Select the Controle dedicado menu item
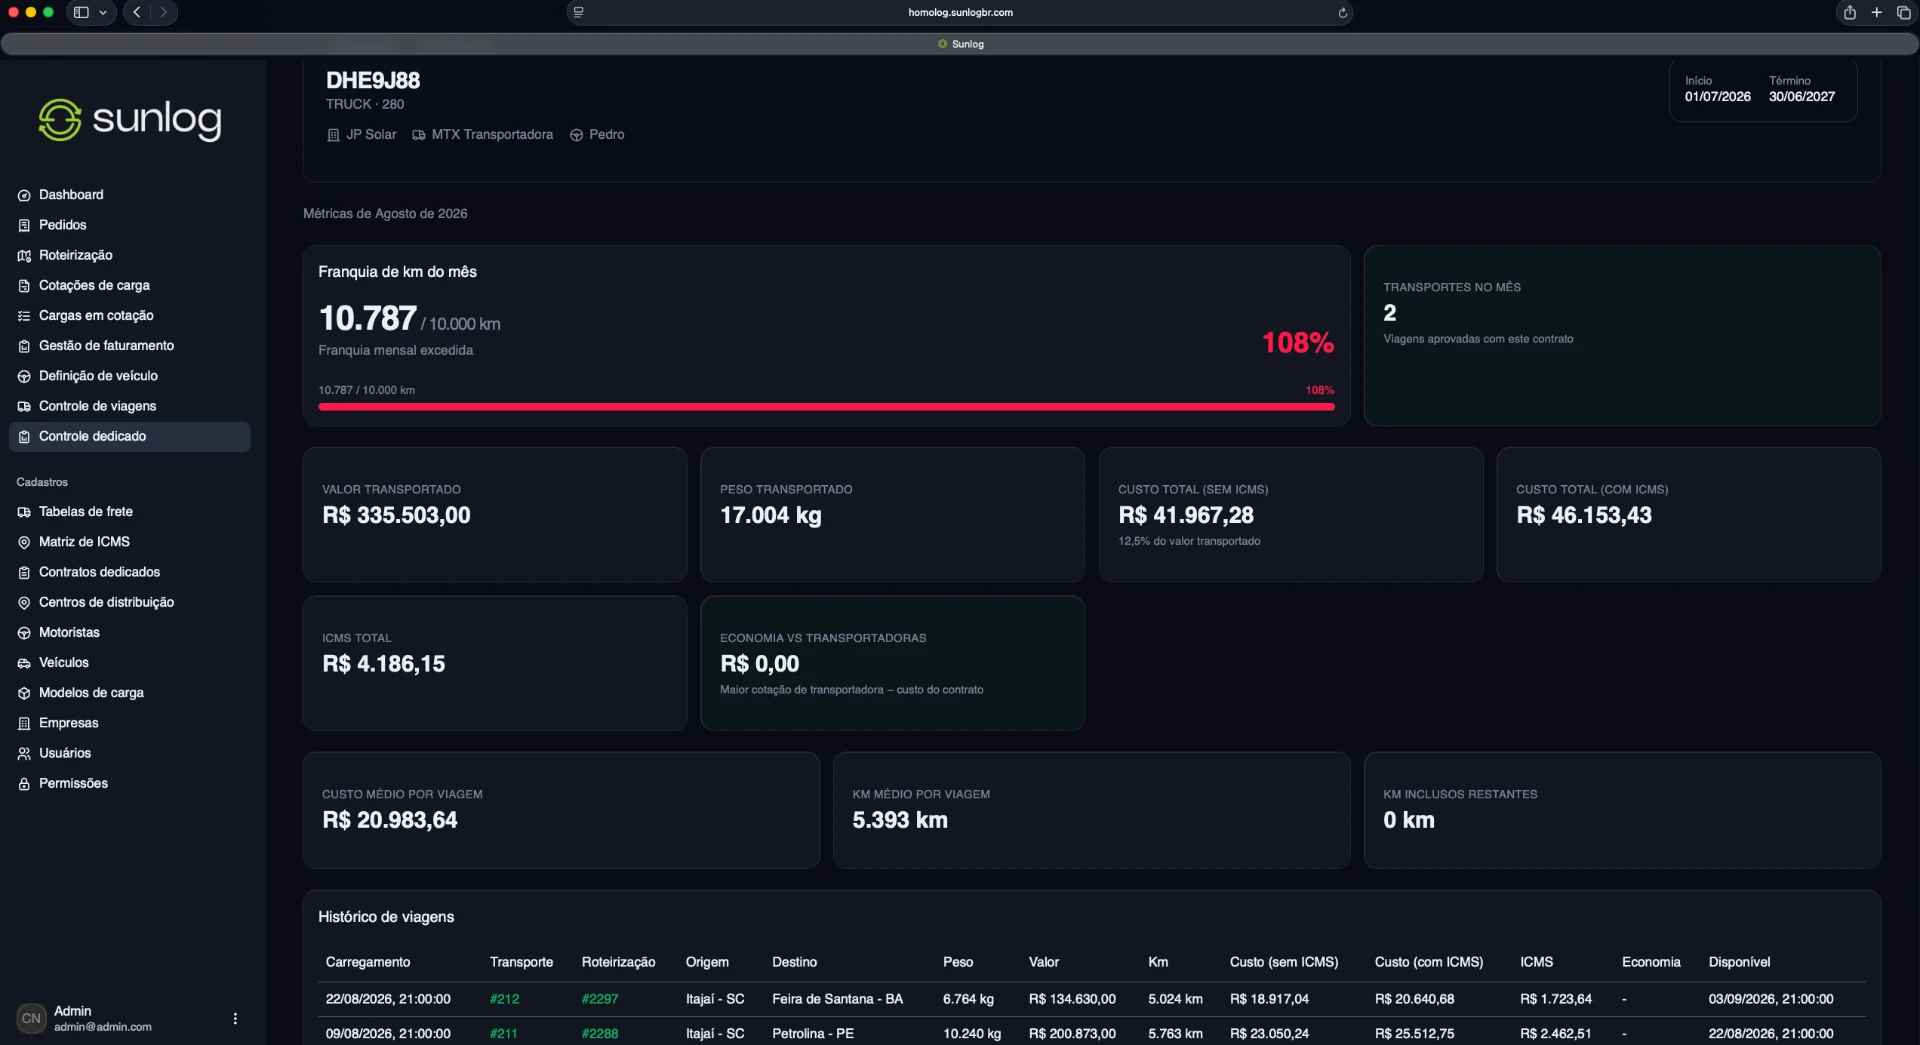The width and height of the screenshot is (1920, 1045). (129, 437)
